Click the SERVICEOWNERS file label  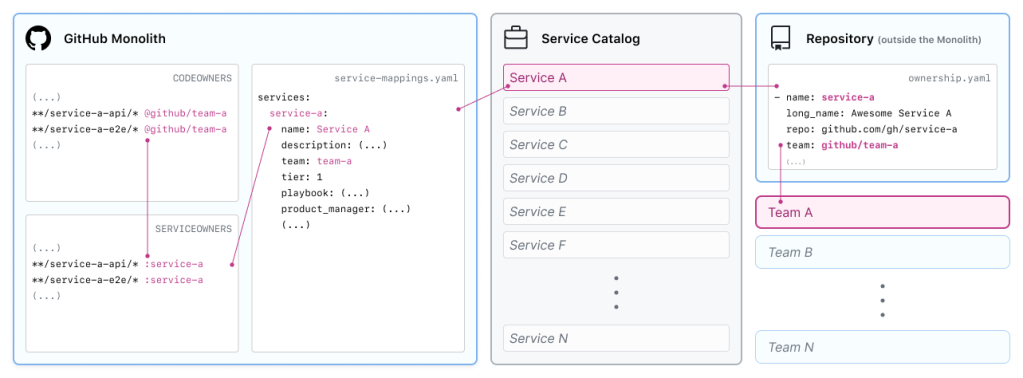[x=193, y=228]
